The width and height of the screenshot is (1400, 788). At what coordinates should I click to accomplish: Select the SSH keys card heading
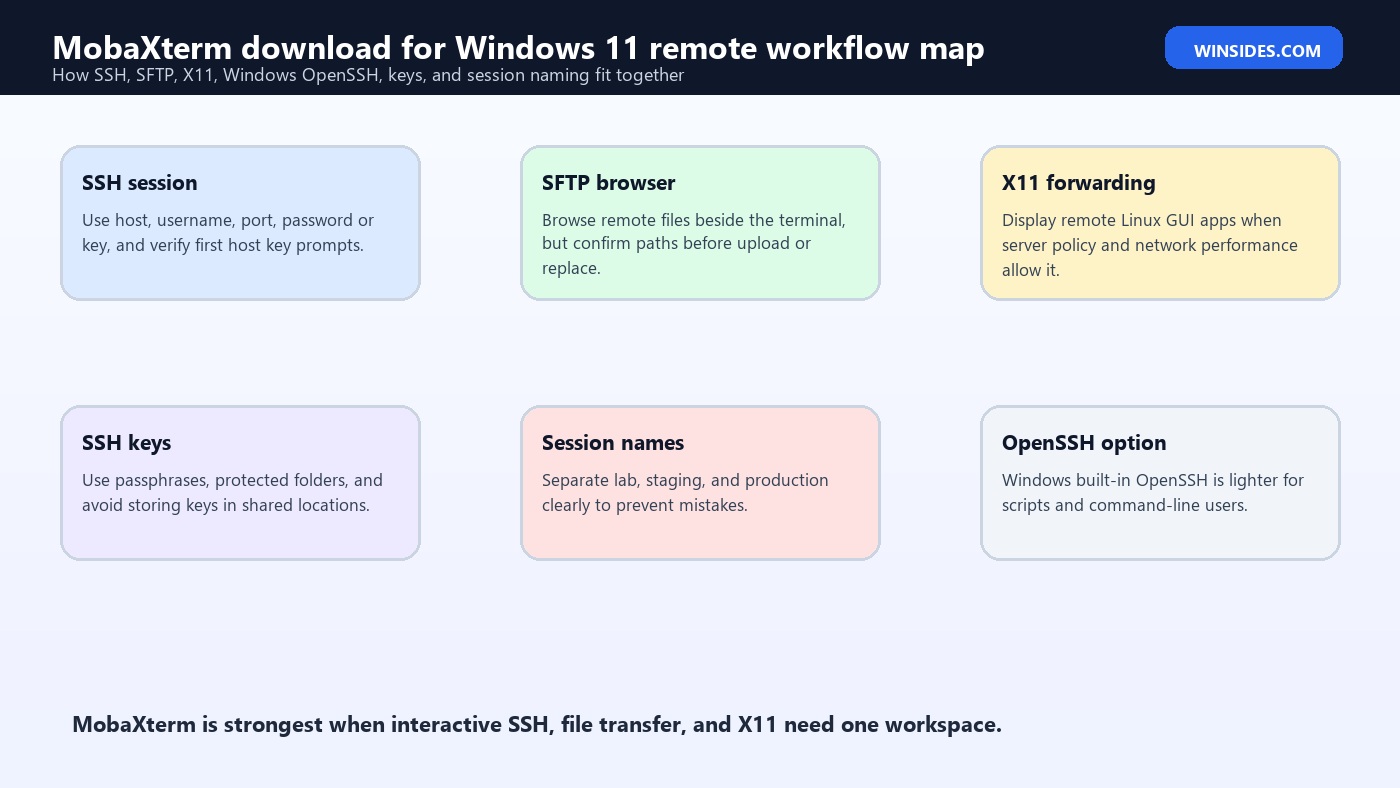point(126,443)
